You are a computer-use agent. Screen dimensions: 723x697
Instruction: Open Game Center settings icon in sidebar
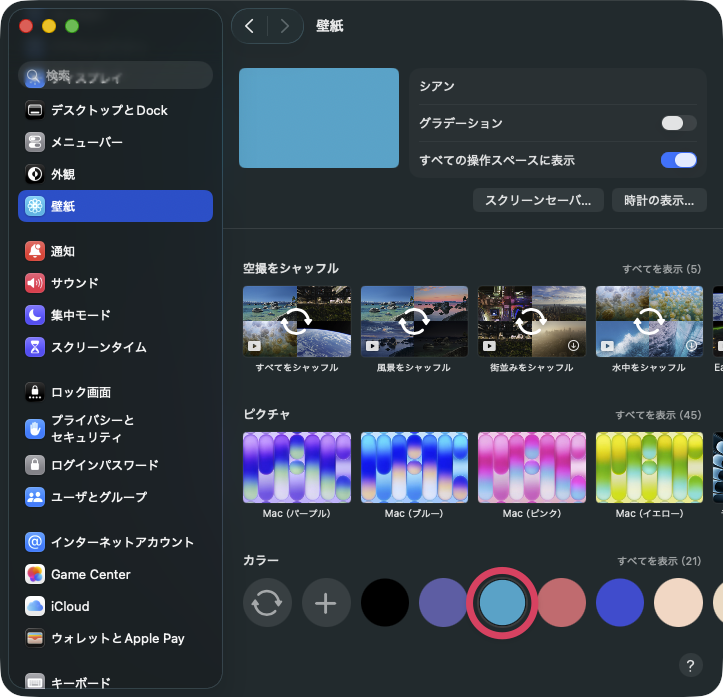36,574
